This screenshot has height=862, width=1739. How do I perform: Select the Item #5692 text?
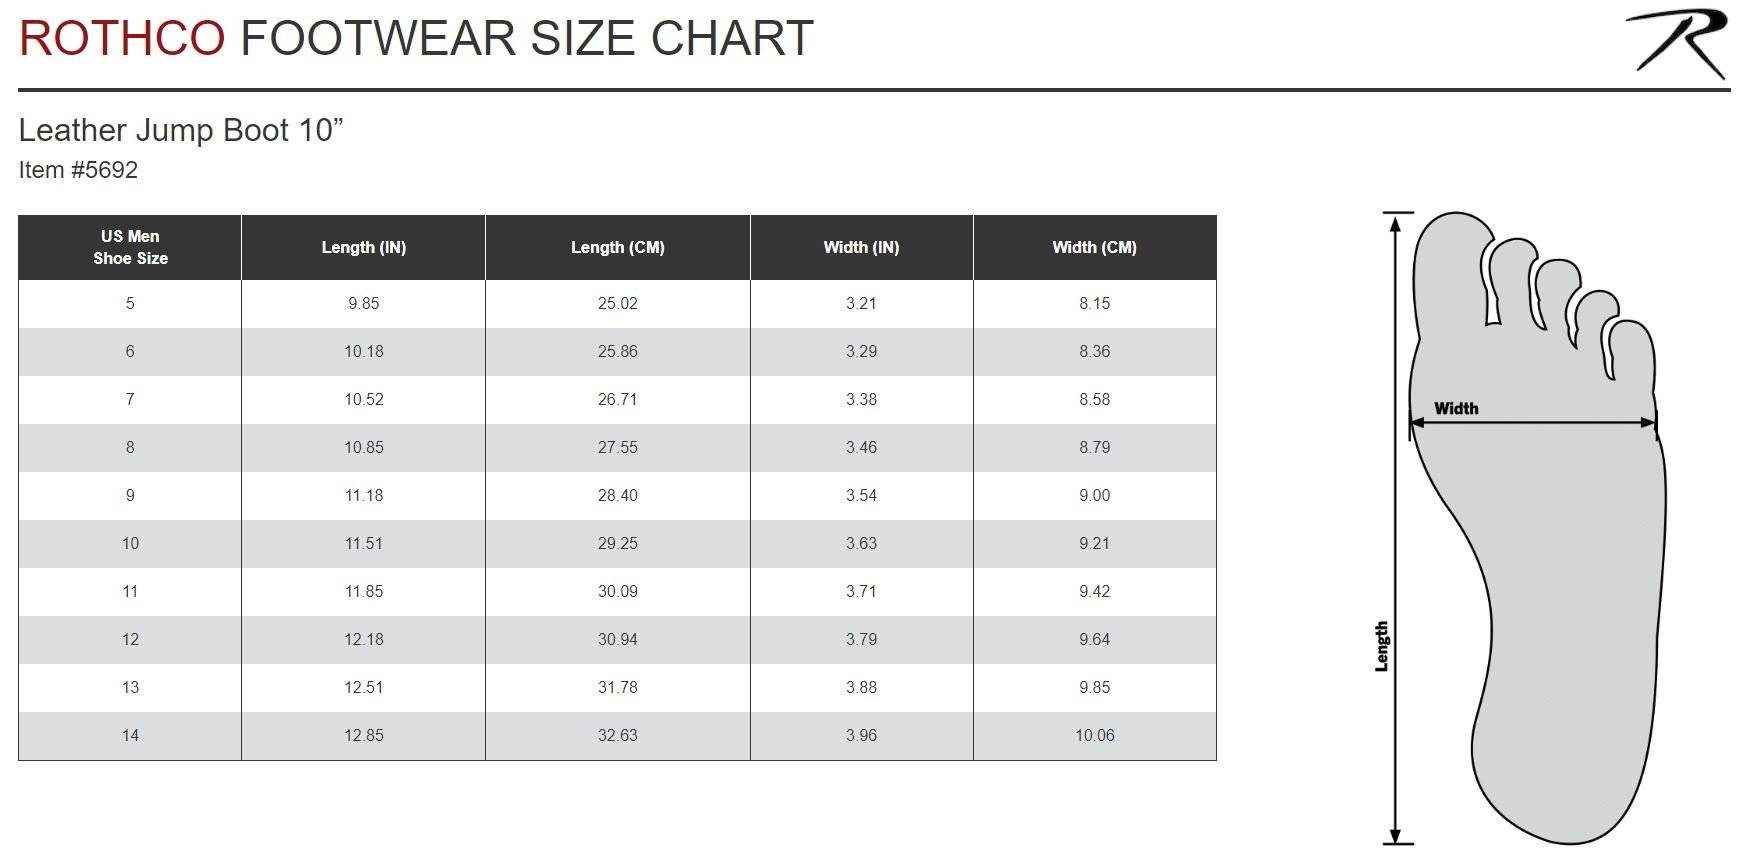point(78,170)
